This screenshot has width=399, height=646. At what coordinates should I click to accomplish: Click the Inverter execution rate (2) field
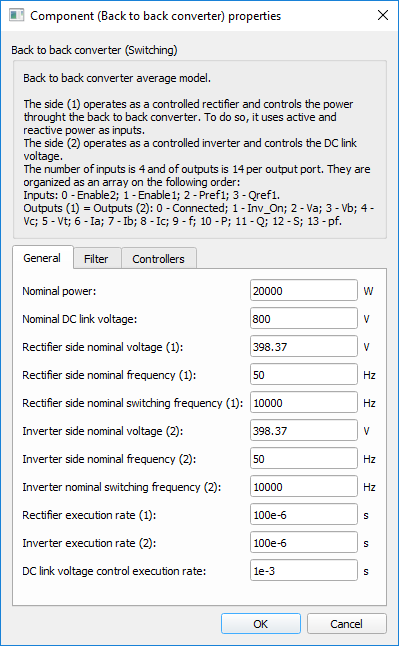pos(303,543)
